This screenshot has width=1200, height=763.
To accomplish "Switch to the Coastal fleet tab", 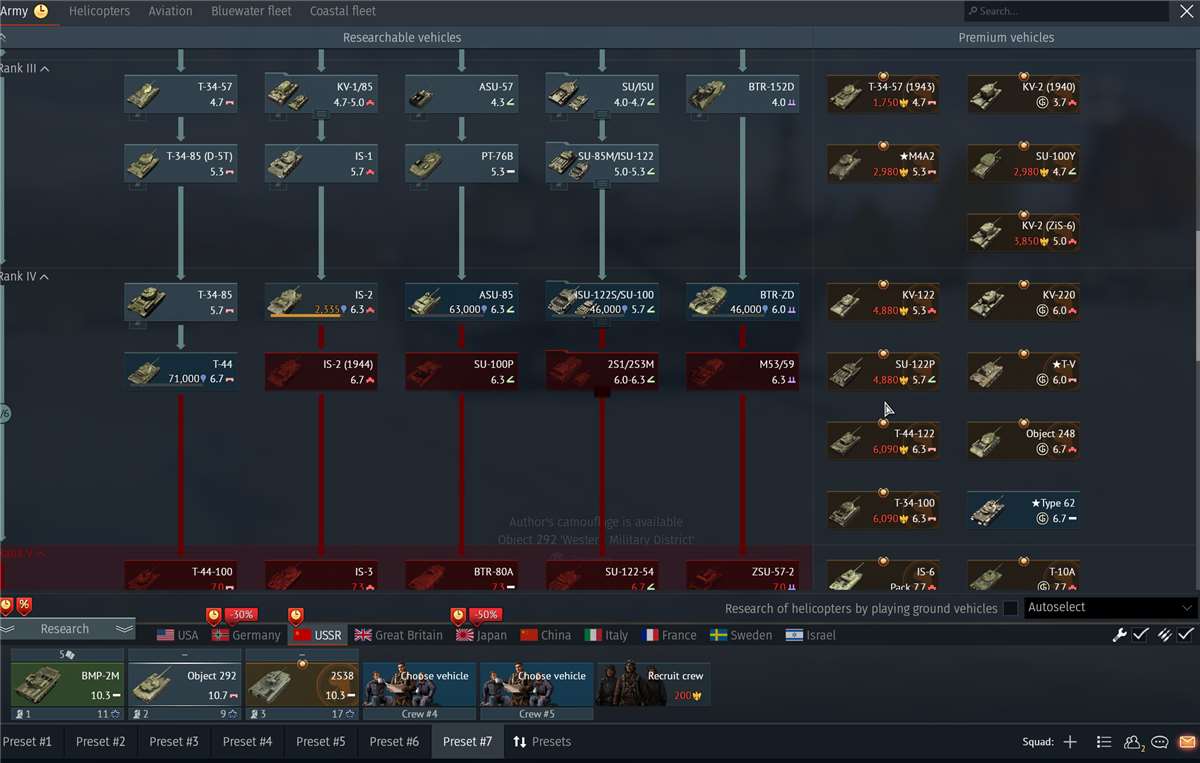I will [343, 11].
